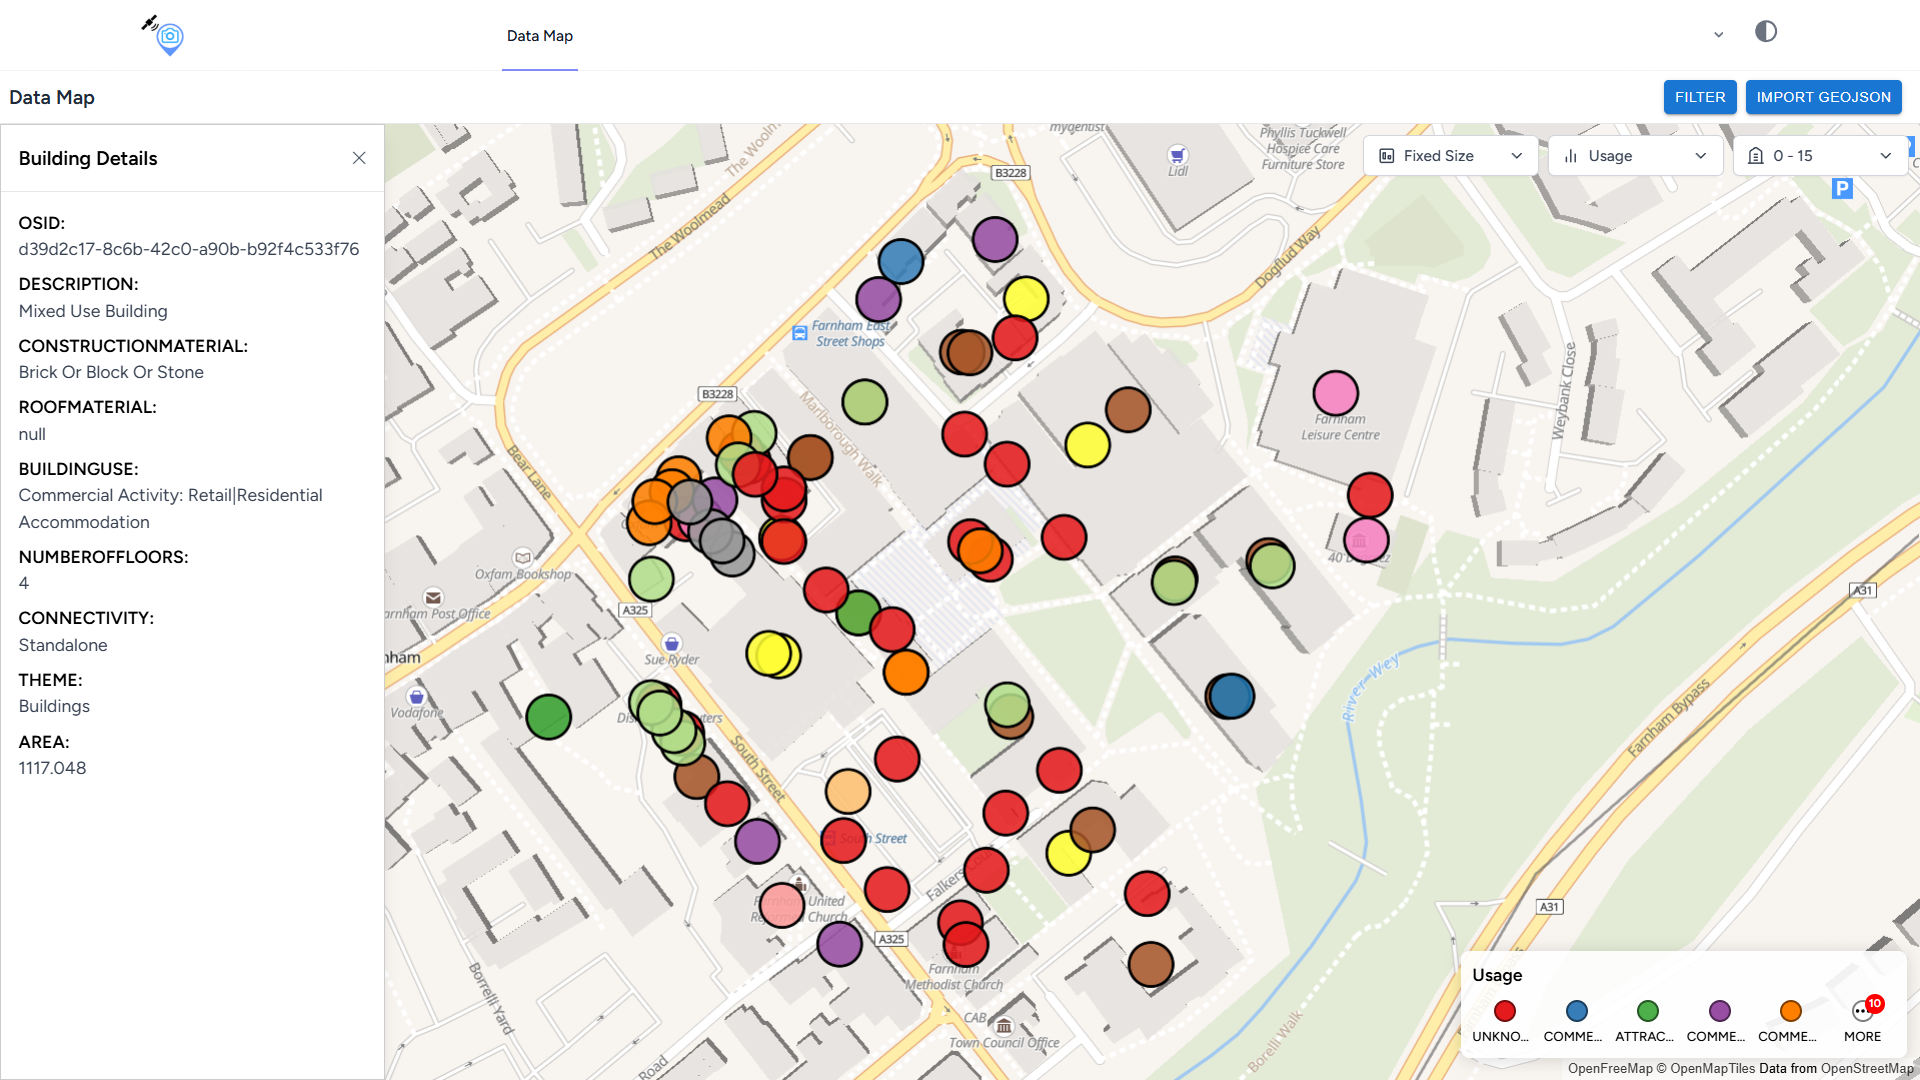The width and height of the screenshot is (1920, 1080).
Task: Expand the 0 - 15 floors dropdown
Action: pos(1819,156)
